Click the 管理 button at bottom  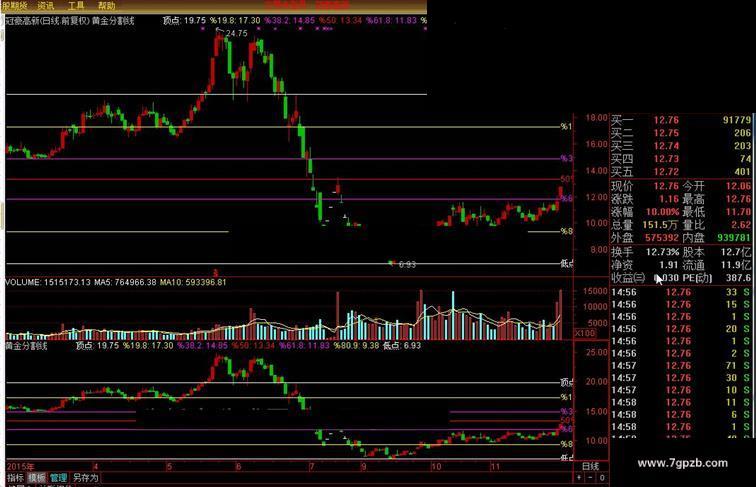tap(58, 478)
